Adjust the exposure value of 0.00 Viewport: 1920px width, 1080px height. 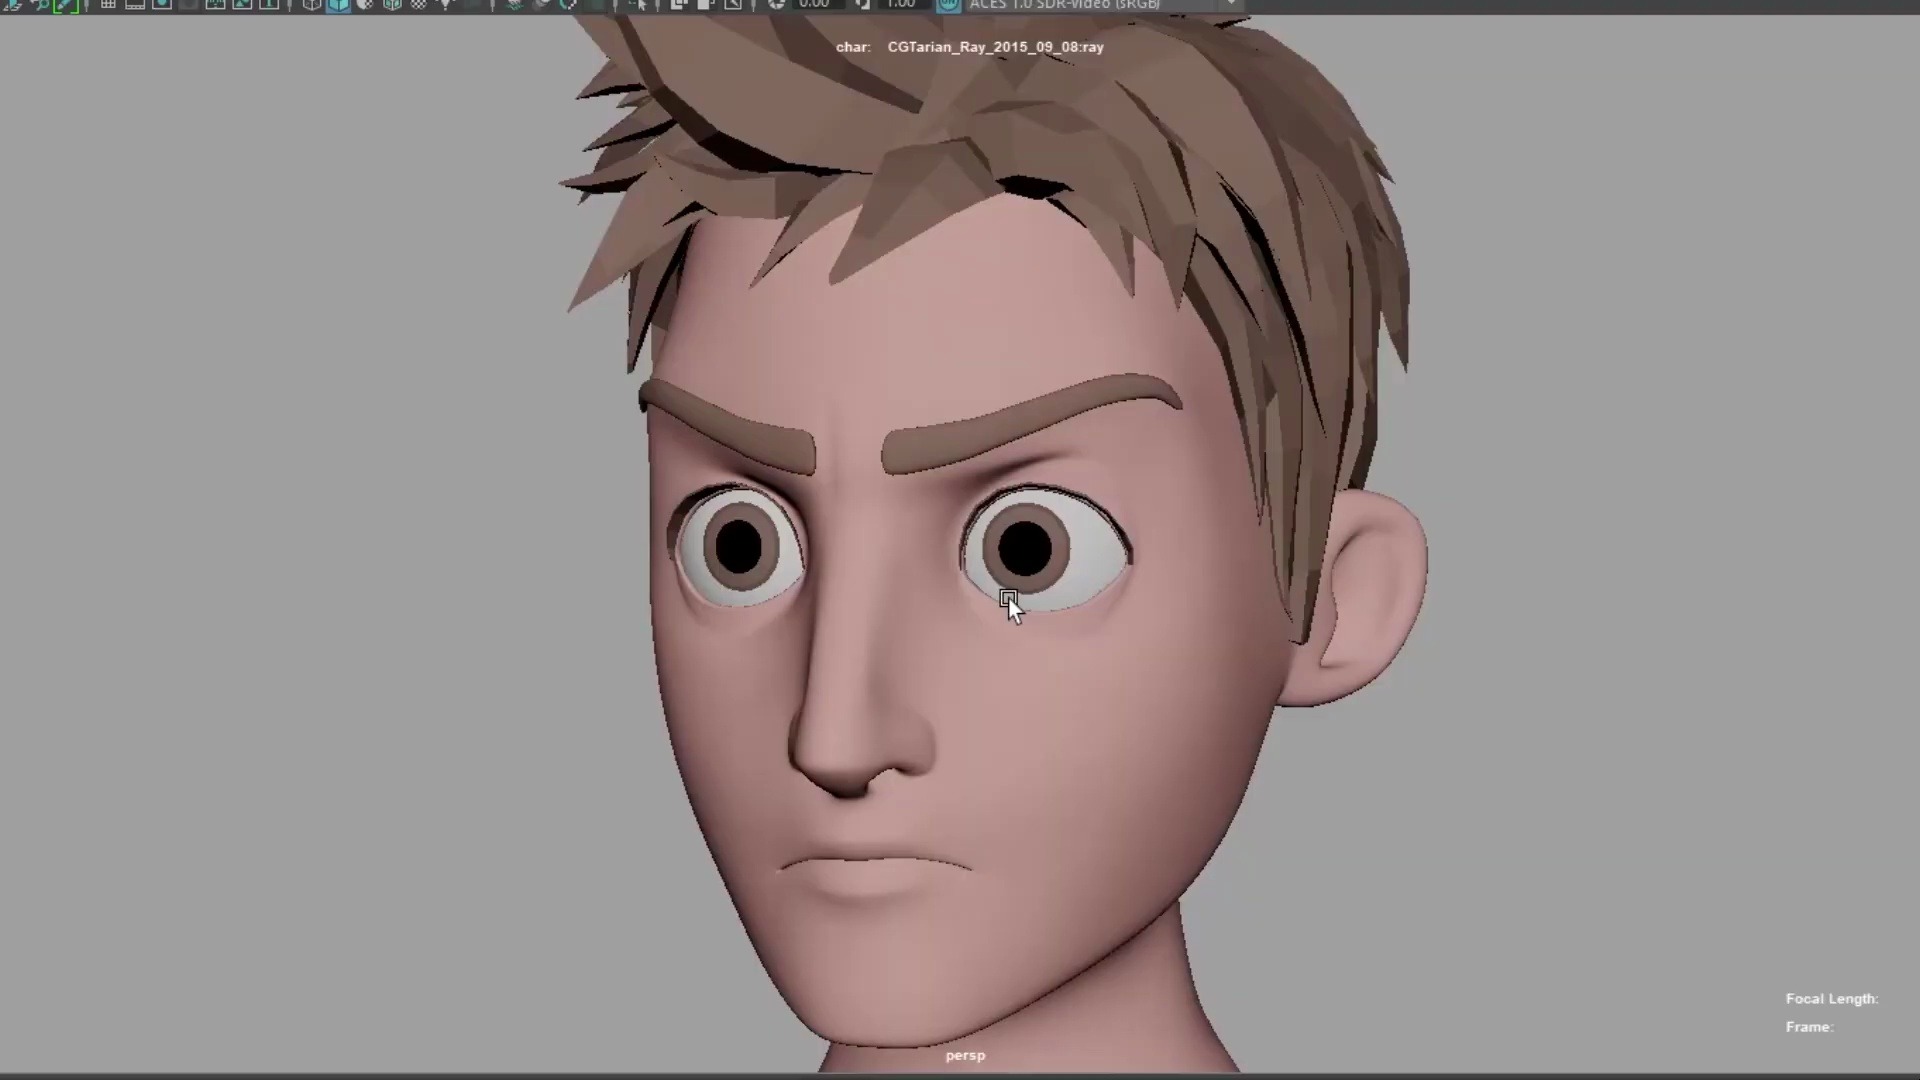[x=814, y=6]
